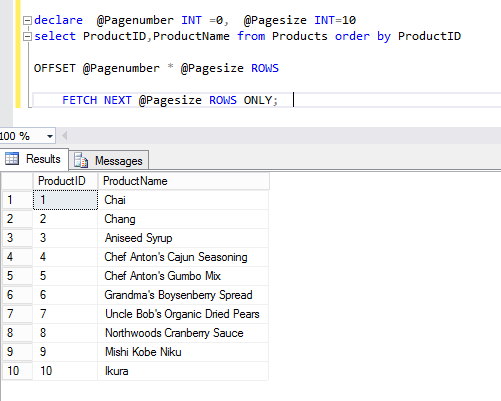This screenshot has width=501, height=401.
Task: Select row header number 8
Action: coord(17,333)
